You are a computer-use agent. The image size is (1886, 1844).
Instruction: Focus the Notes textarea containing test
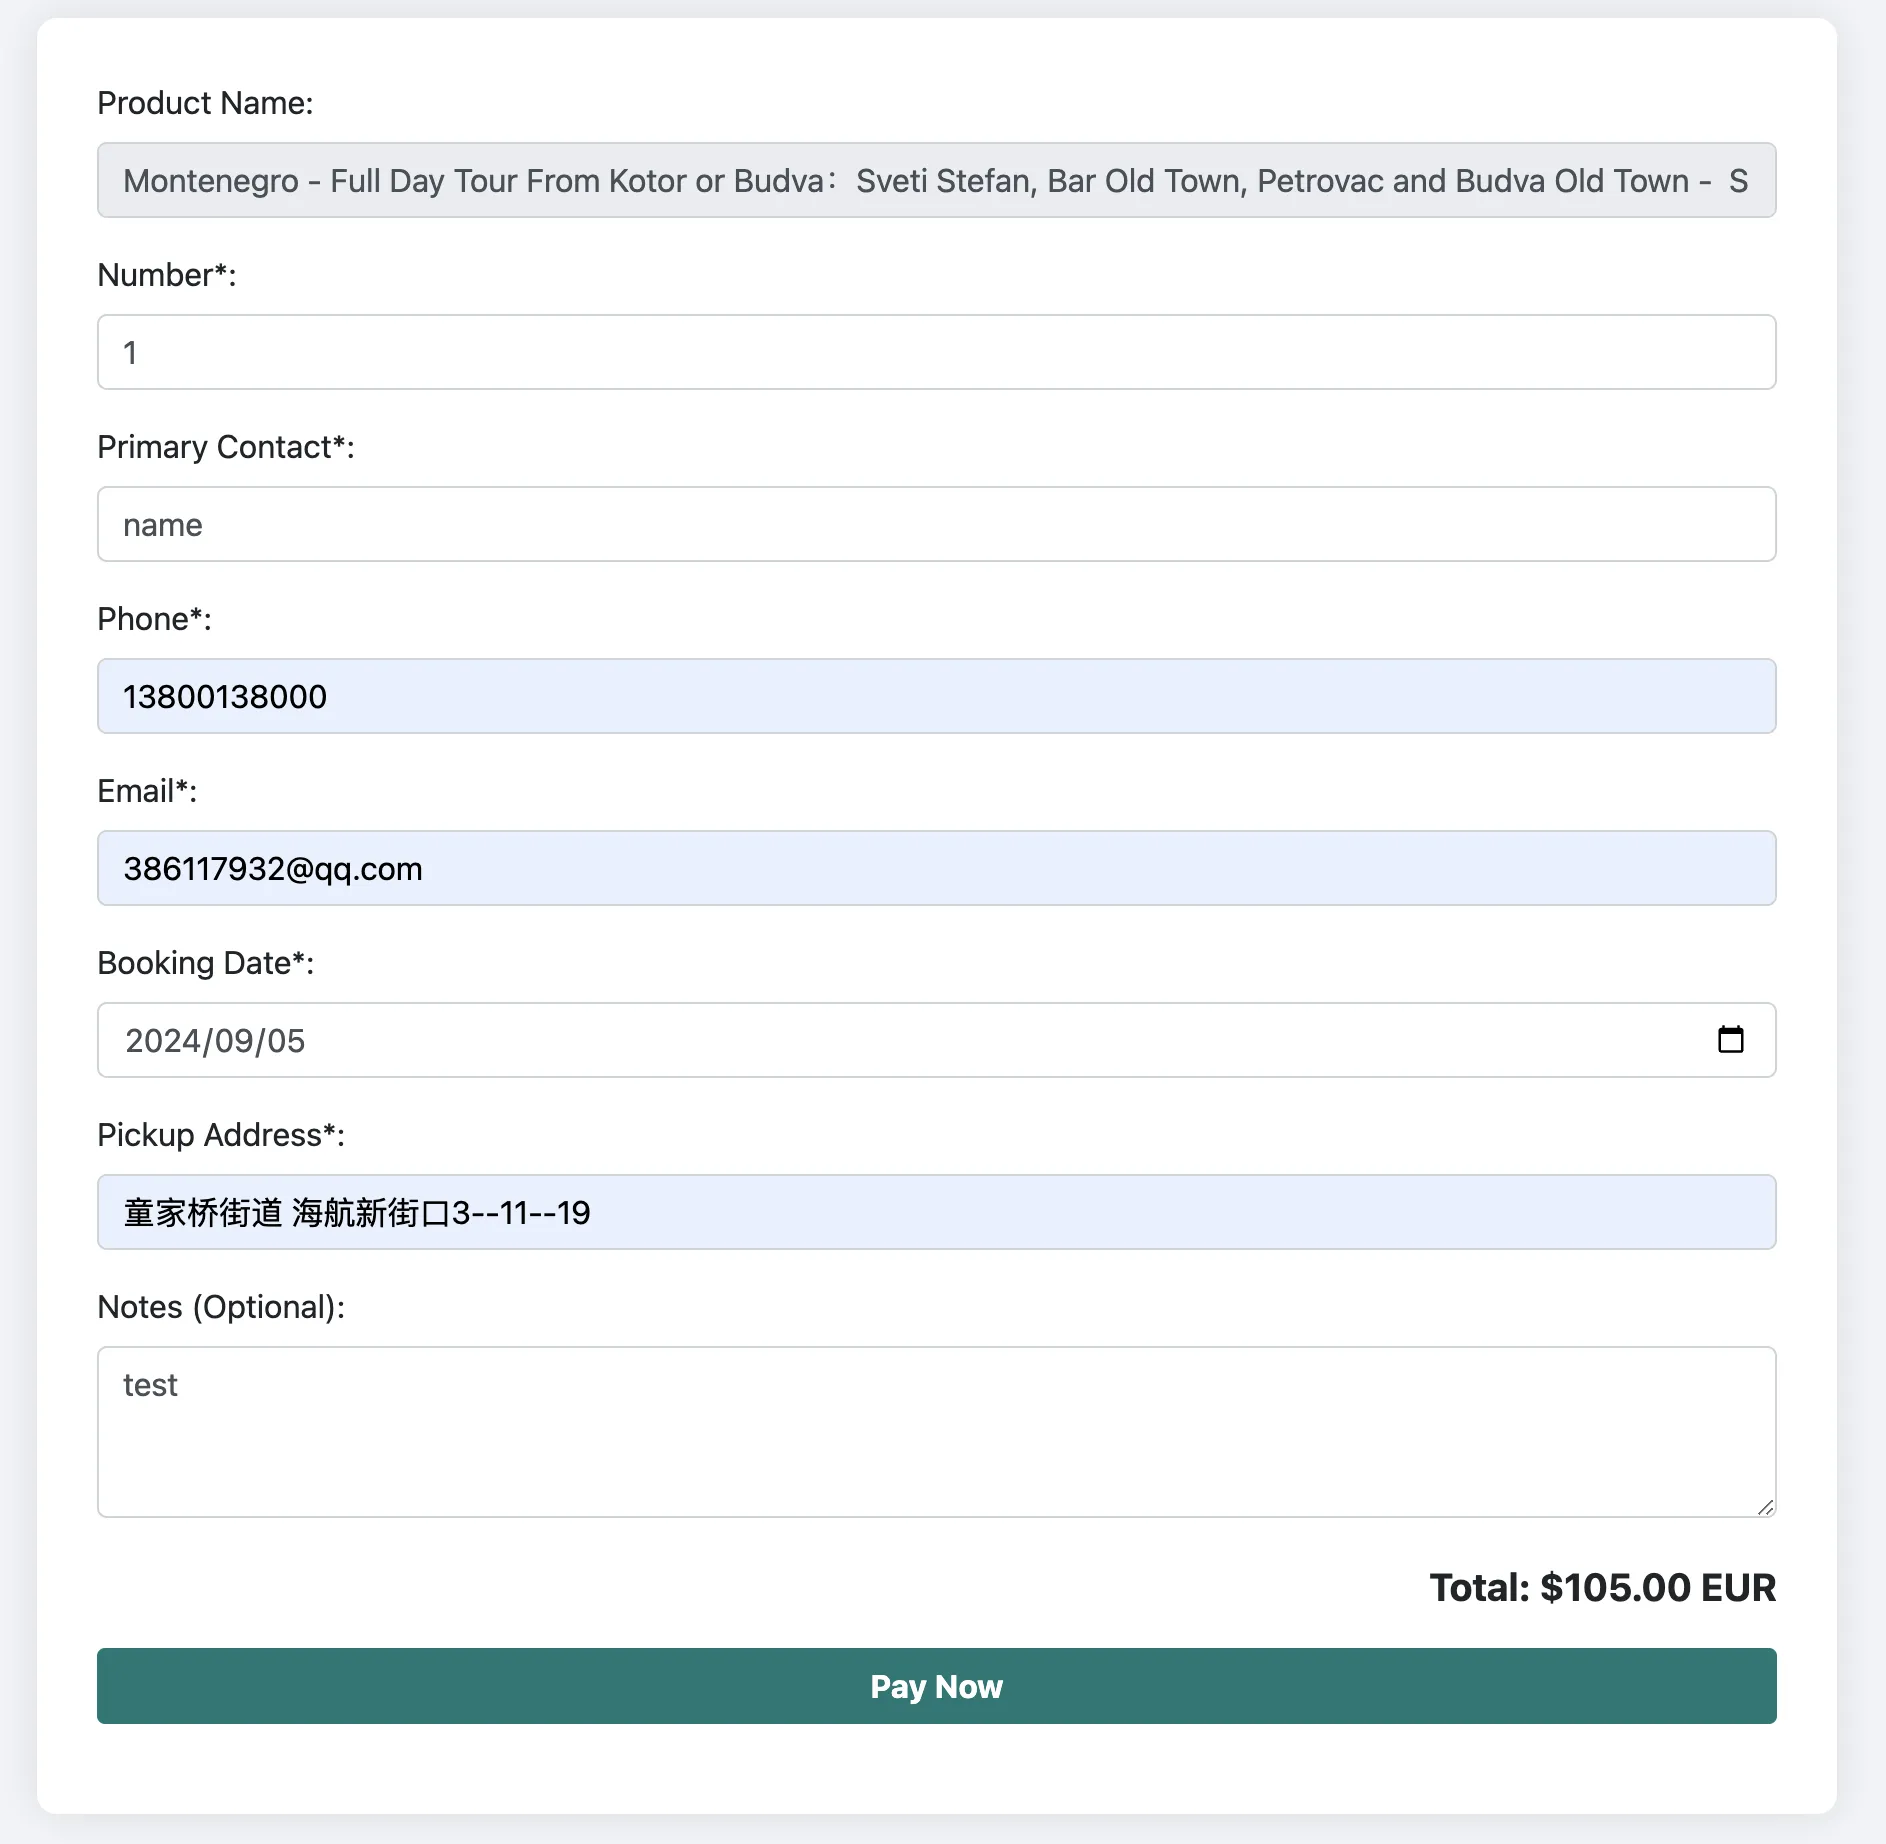937,1432
